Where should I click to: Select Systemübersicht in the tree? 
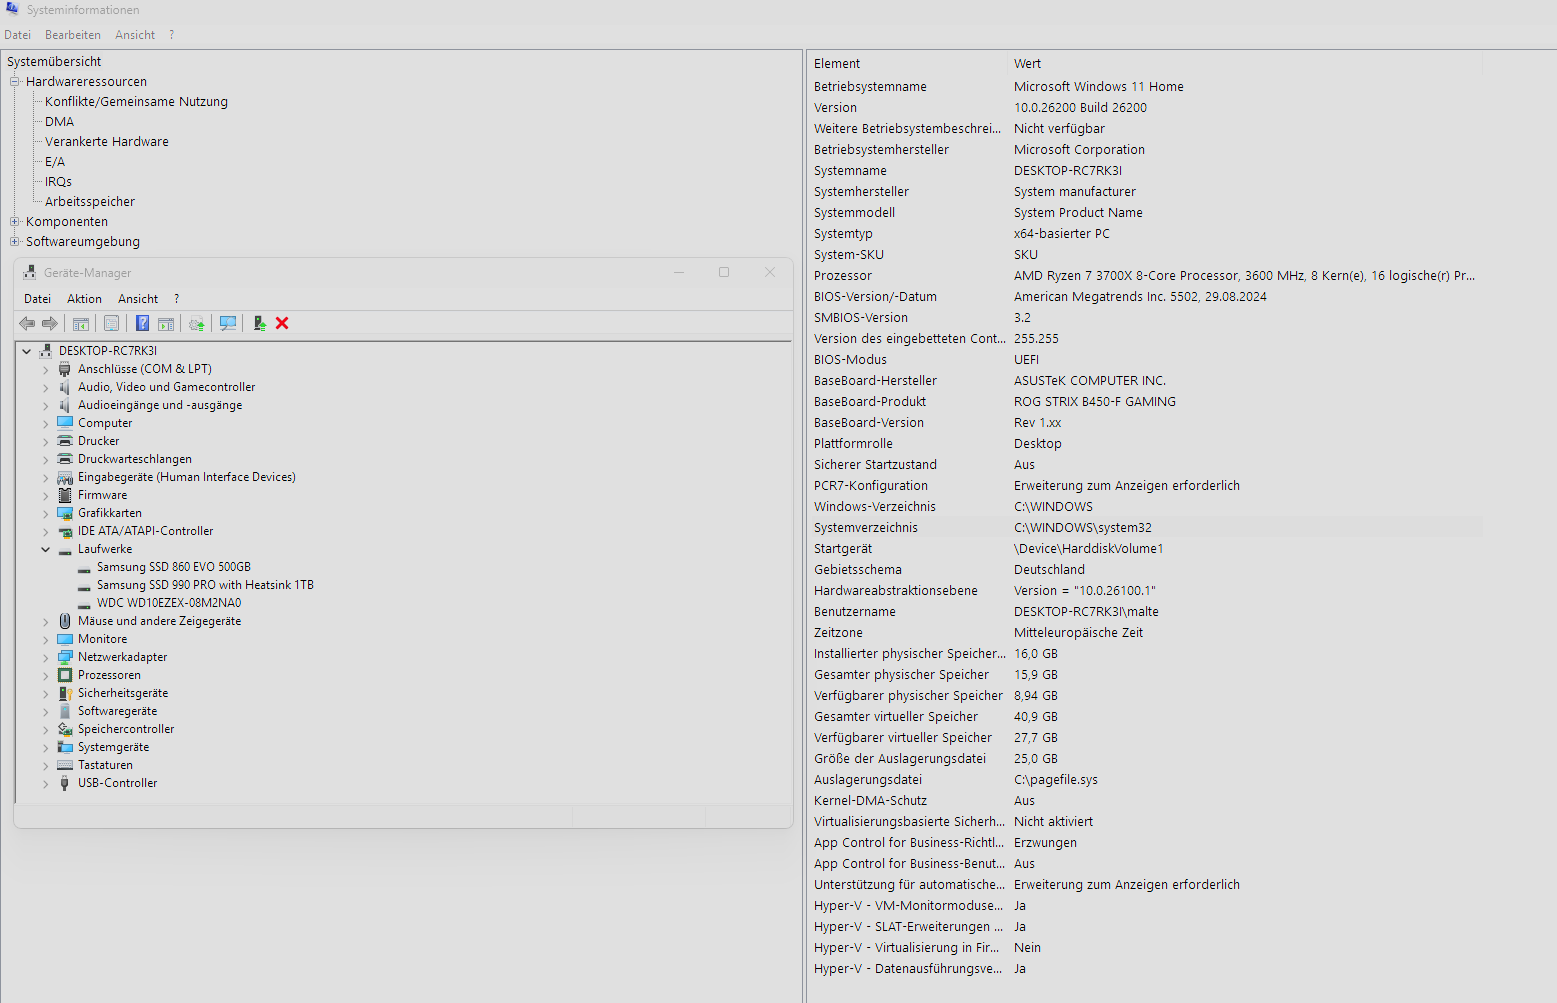tap(54, 62)
